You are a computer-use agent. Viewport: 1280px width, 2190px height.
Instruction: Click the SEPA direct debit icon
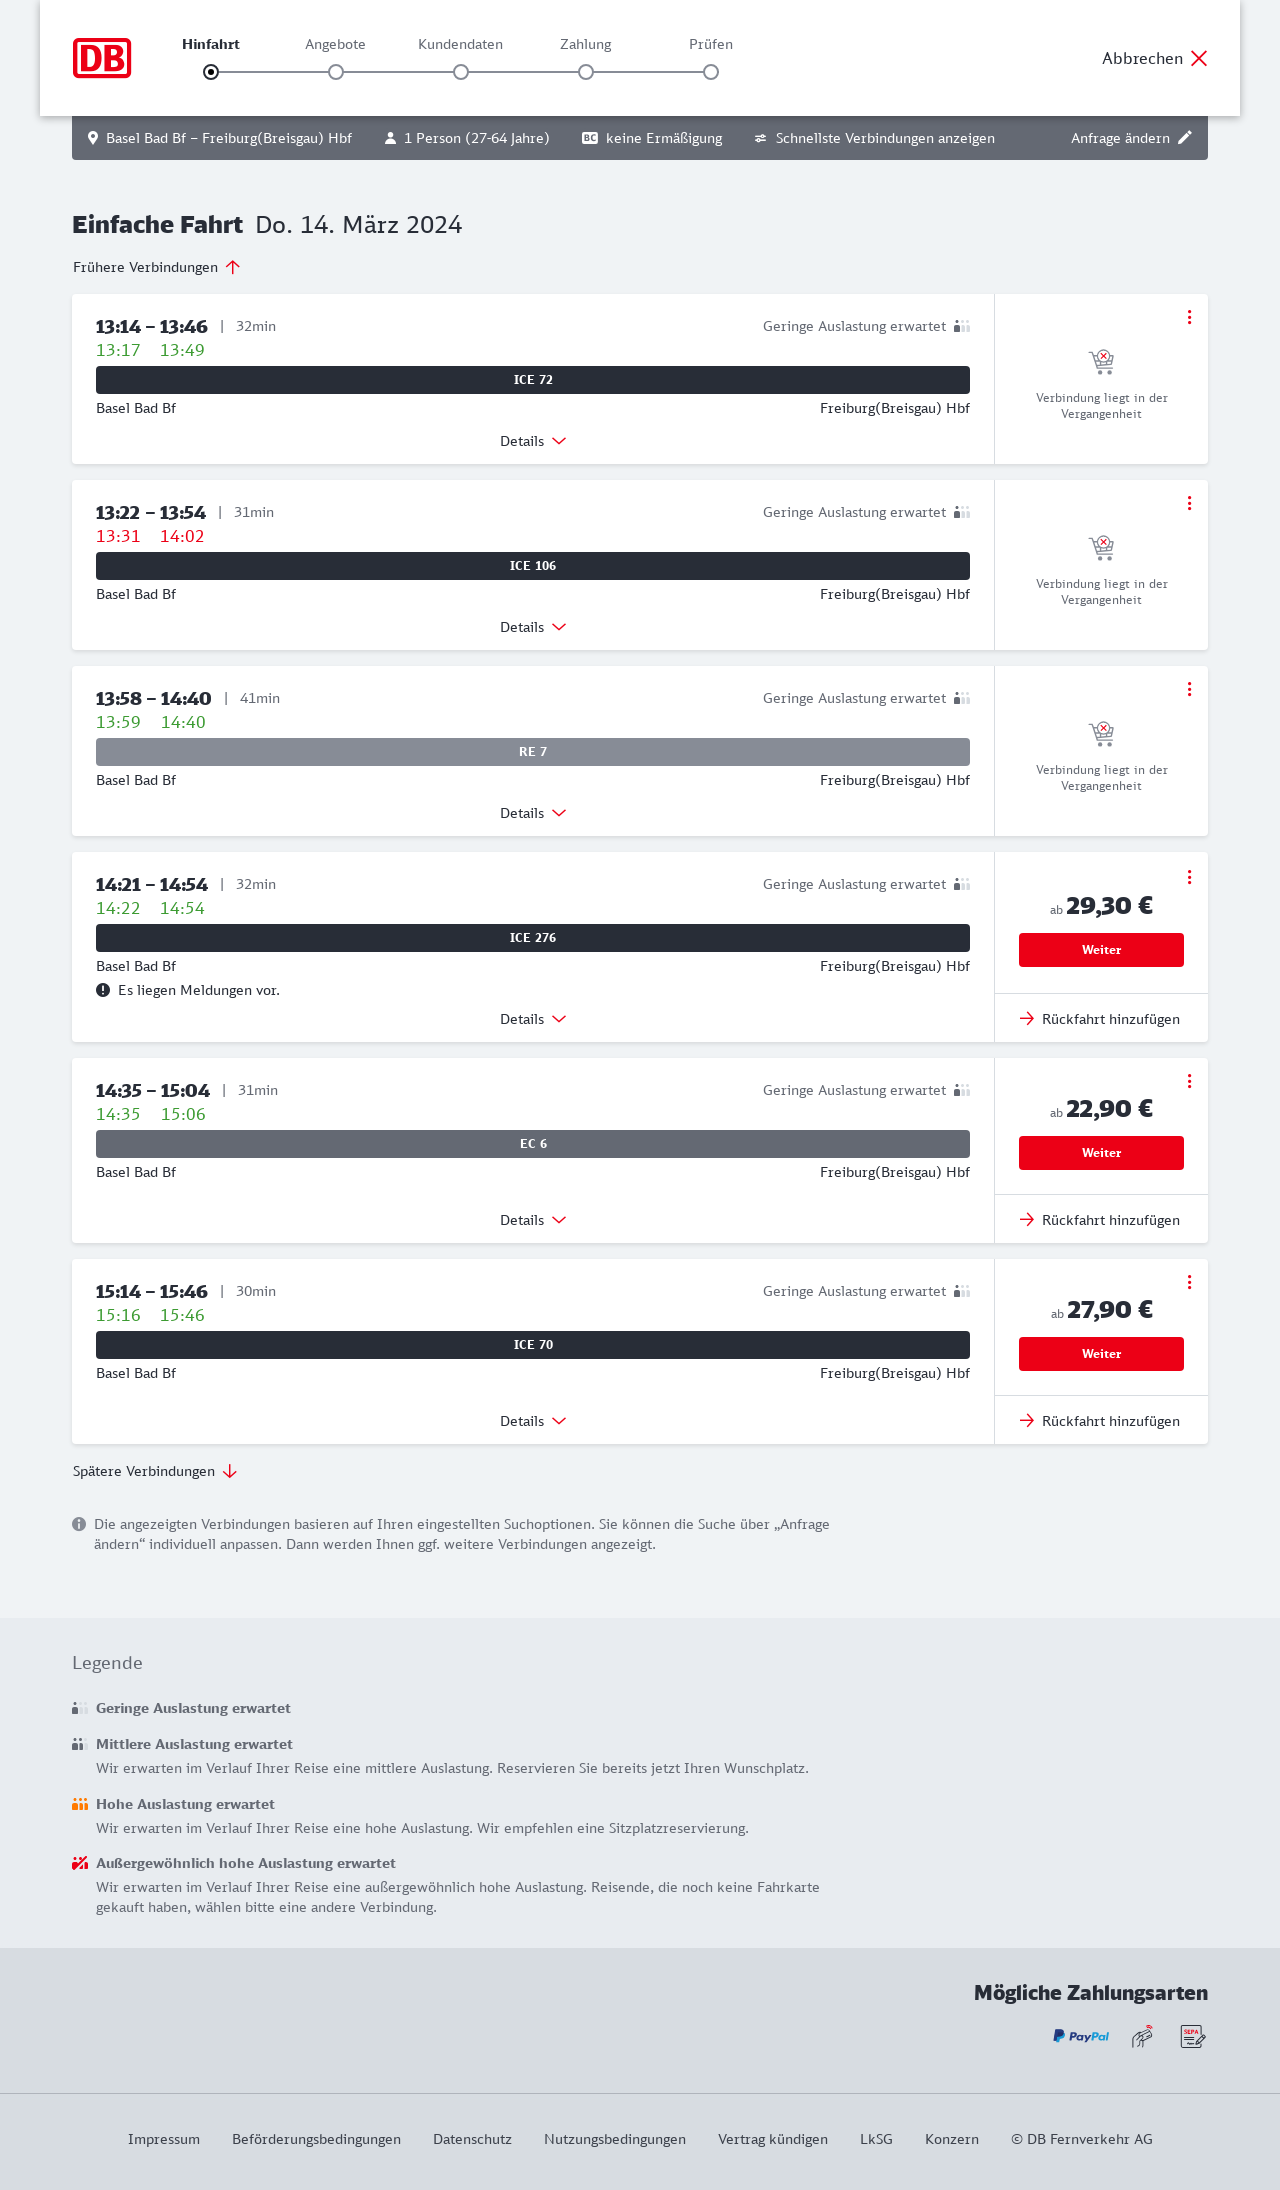pyautogui.click(x=1192, y=2036)
